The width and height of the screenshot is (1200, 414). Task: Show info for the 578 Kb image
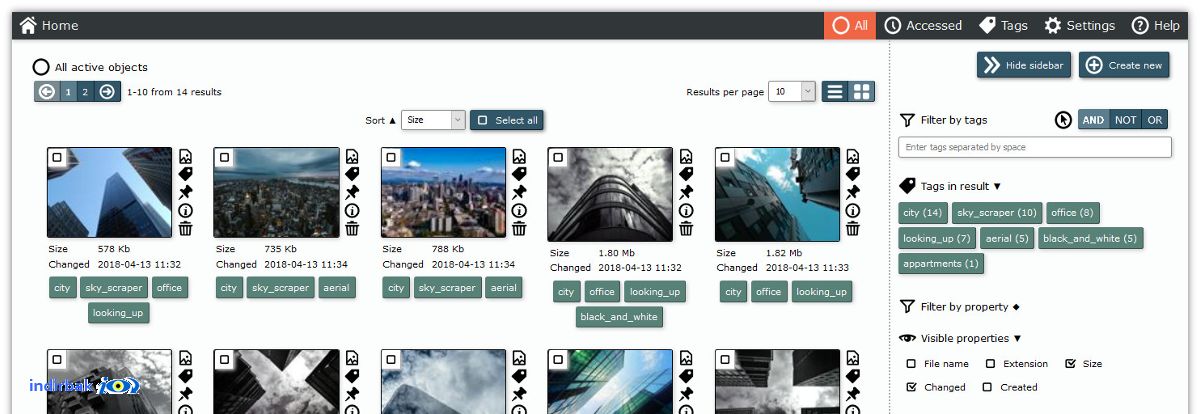click(185, 210)
